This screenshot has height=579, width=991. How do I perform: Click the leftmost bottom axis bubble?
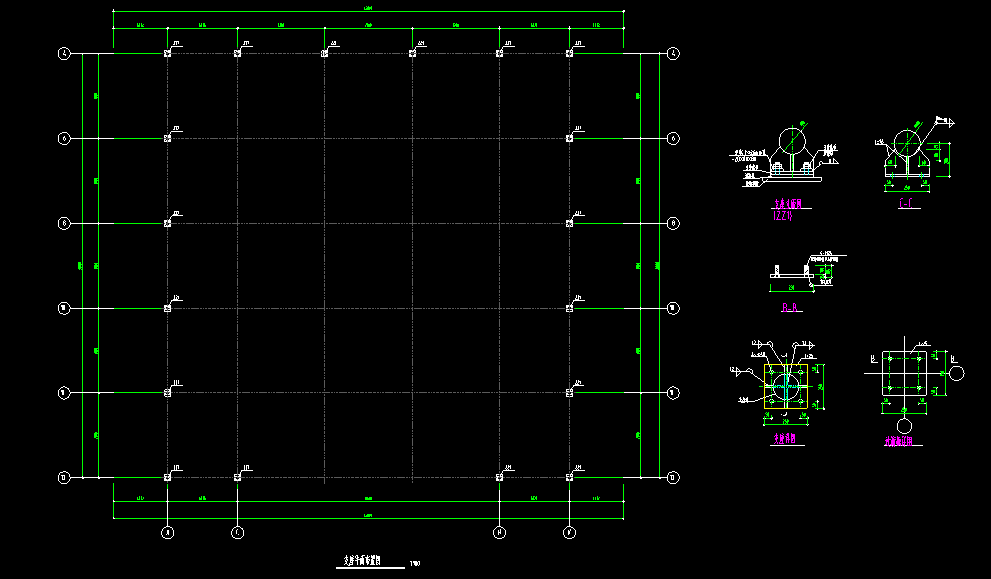[167, 533]
